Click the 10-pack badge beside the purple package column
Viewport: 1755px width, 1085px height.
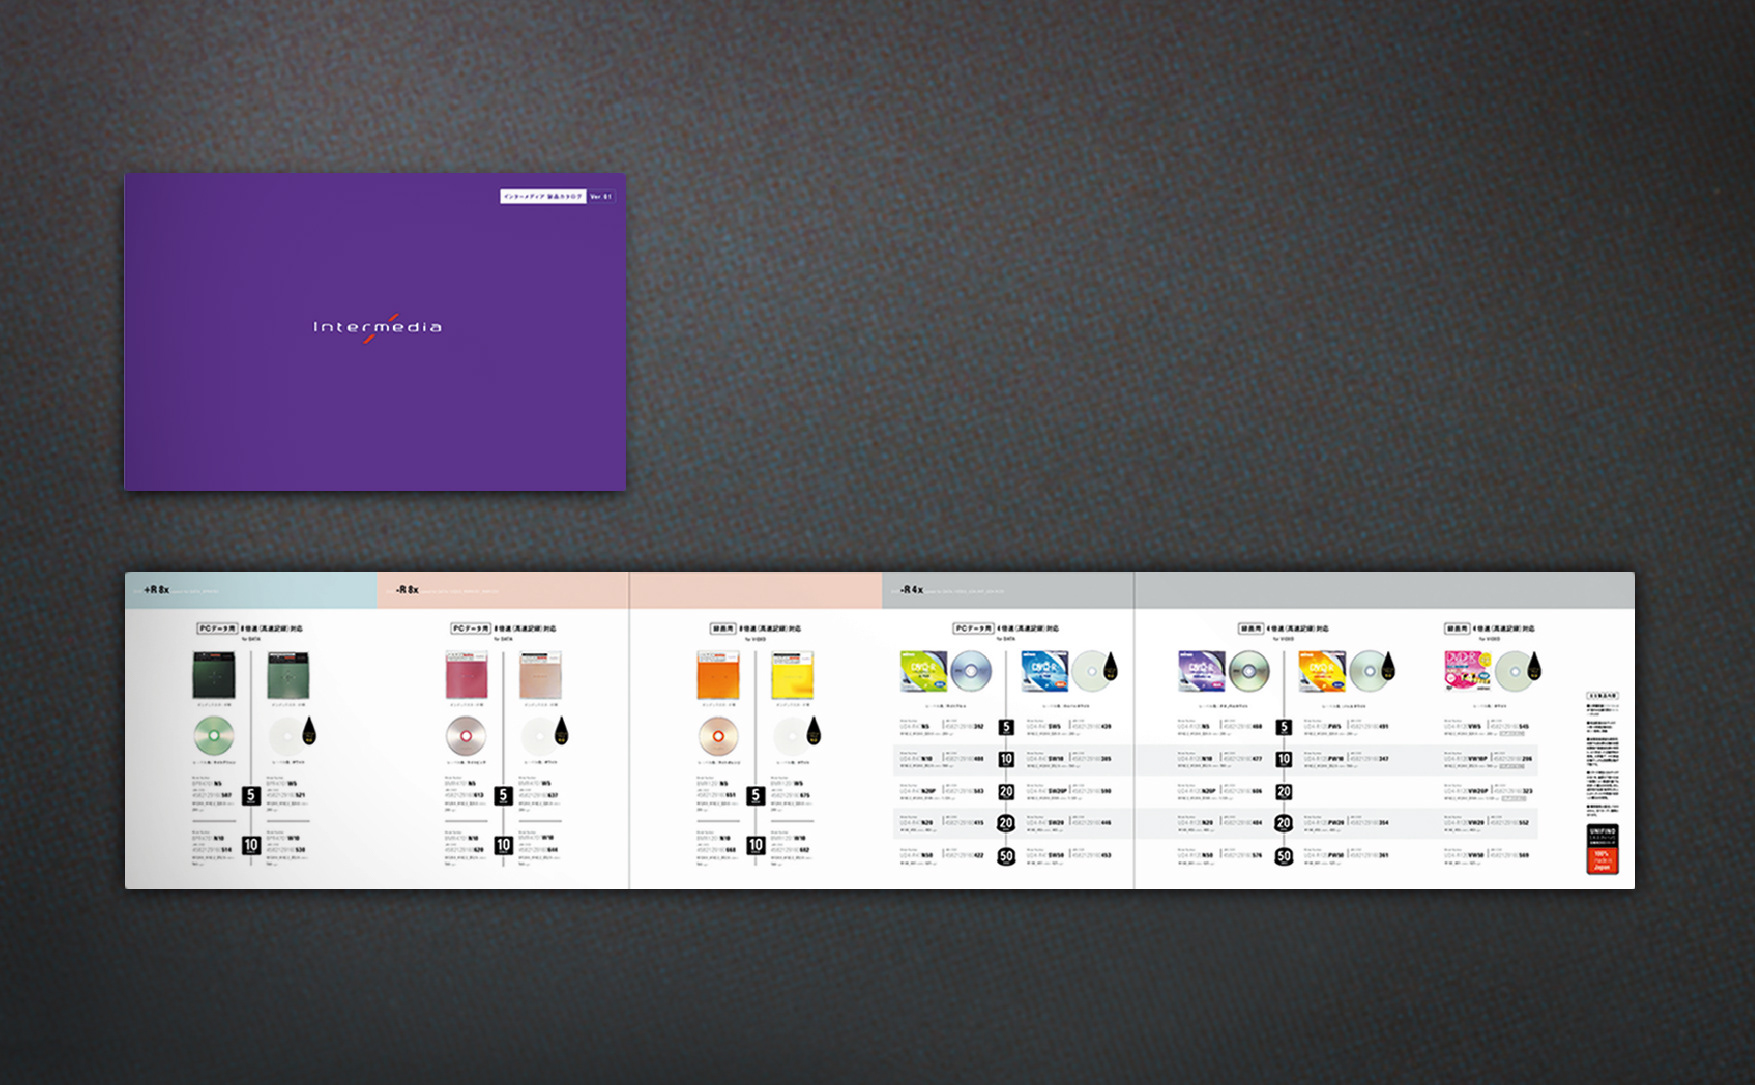click(1284, 759)
